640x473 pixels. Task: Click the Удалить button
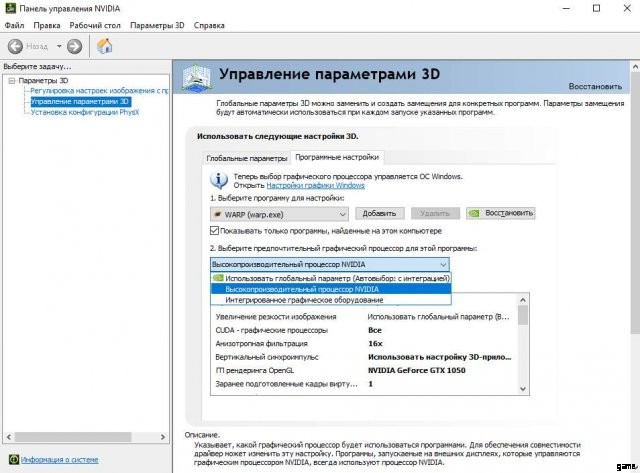[x=435, y=213]
